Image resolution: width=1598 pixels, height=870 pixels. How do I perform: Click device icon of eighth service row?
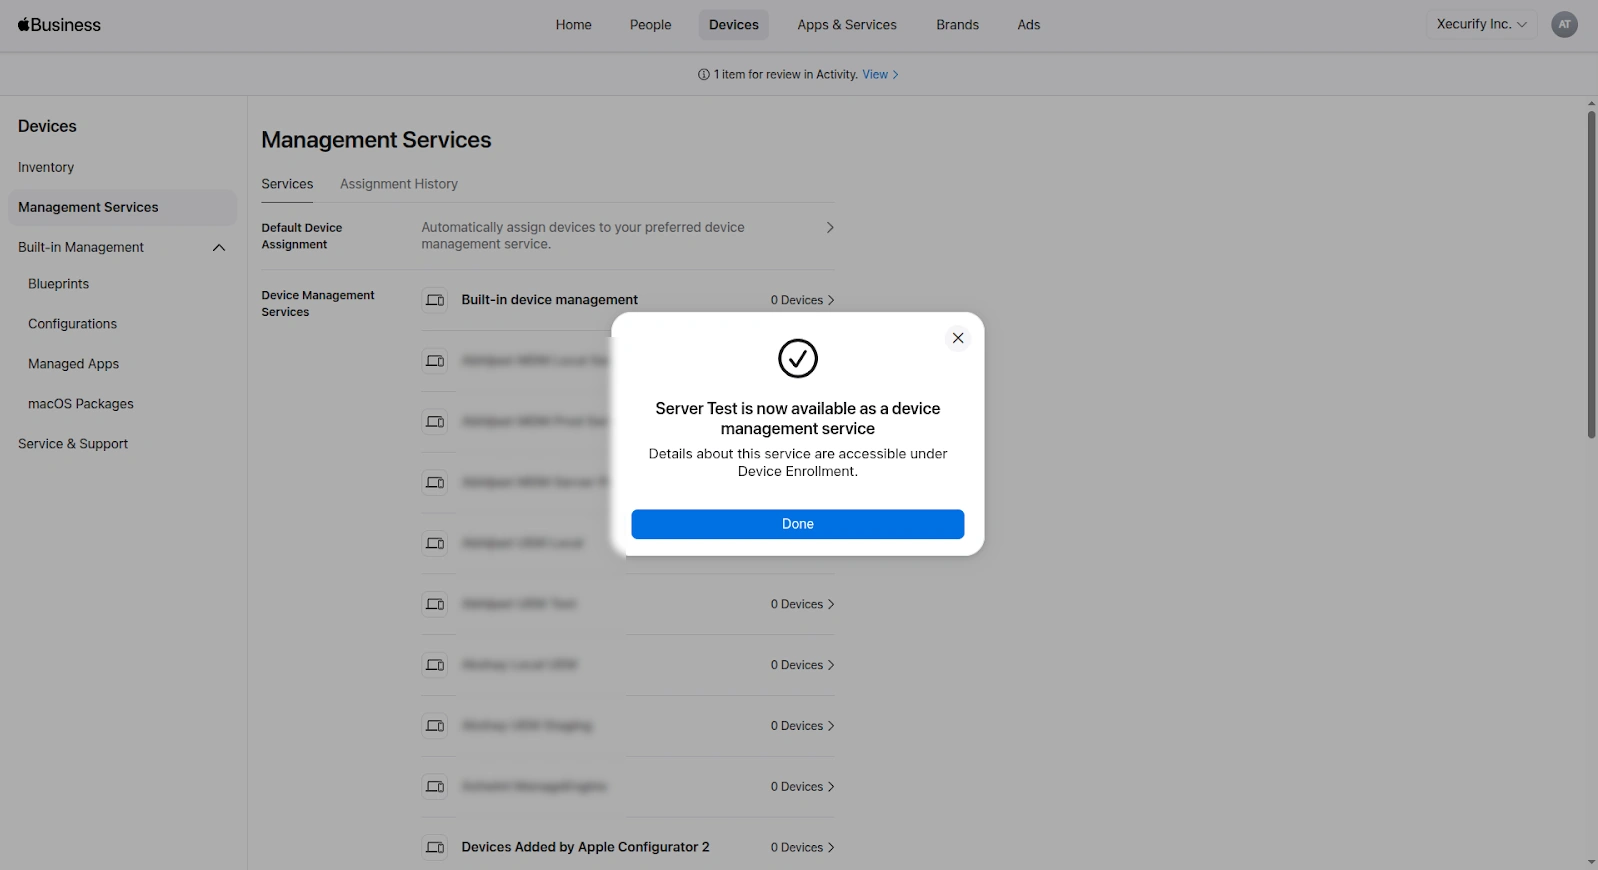[x=435, y=726]
